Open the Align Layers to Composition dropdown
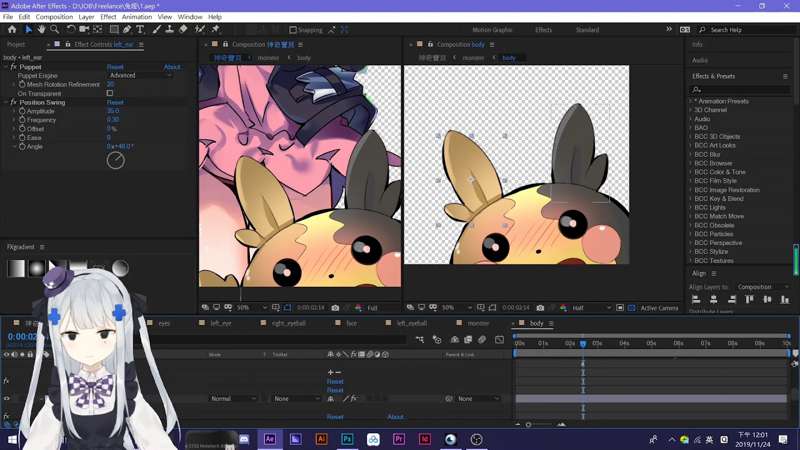Viewport: 800px width, 450px height. tap(763, 287)
